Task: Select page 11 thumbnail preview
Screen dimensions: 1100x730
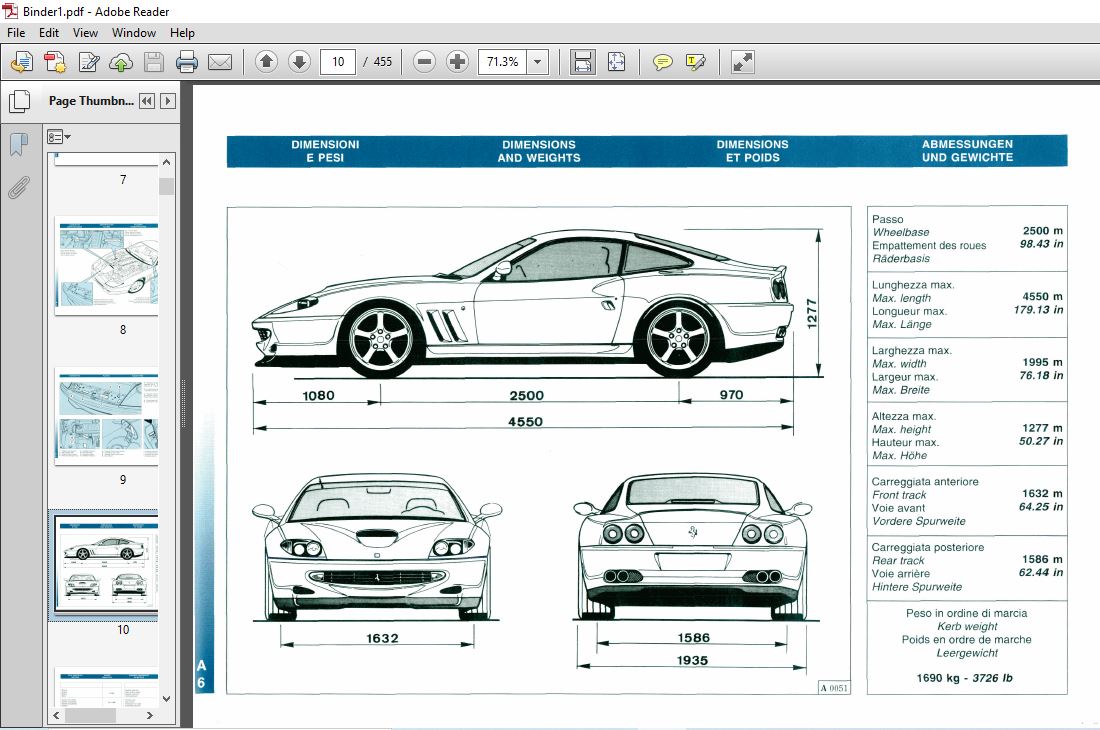Action: click(107, 687)
